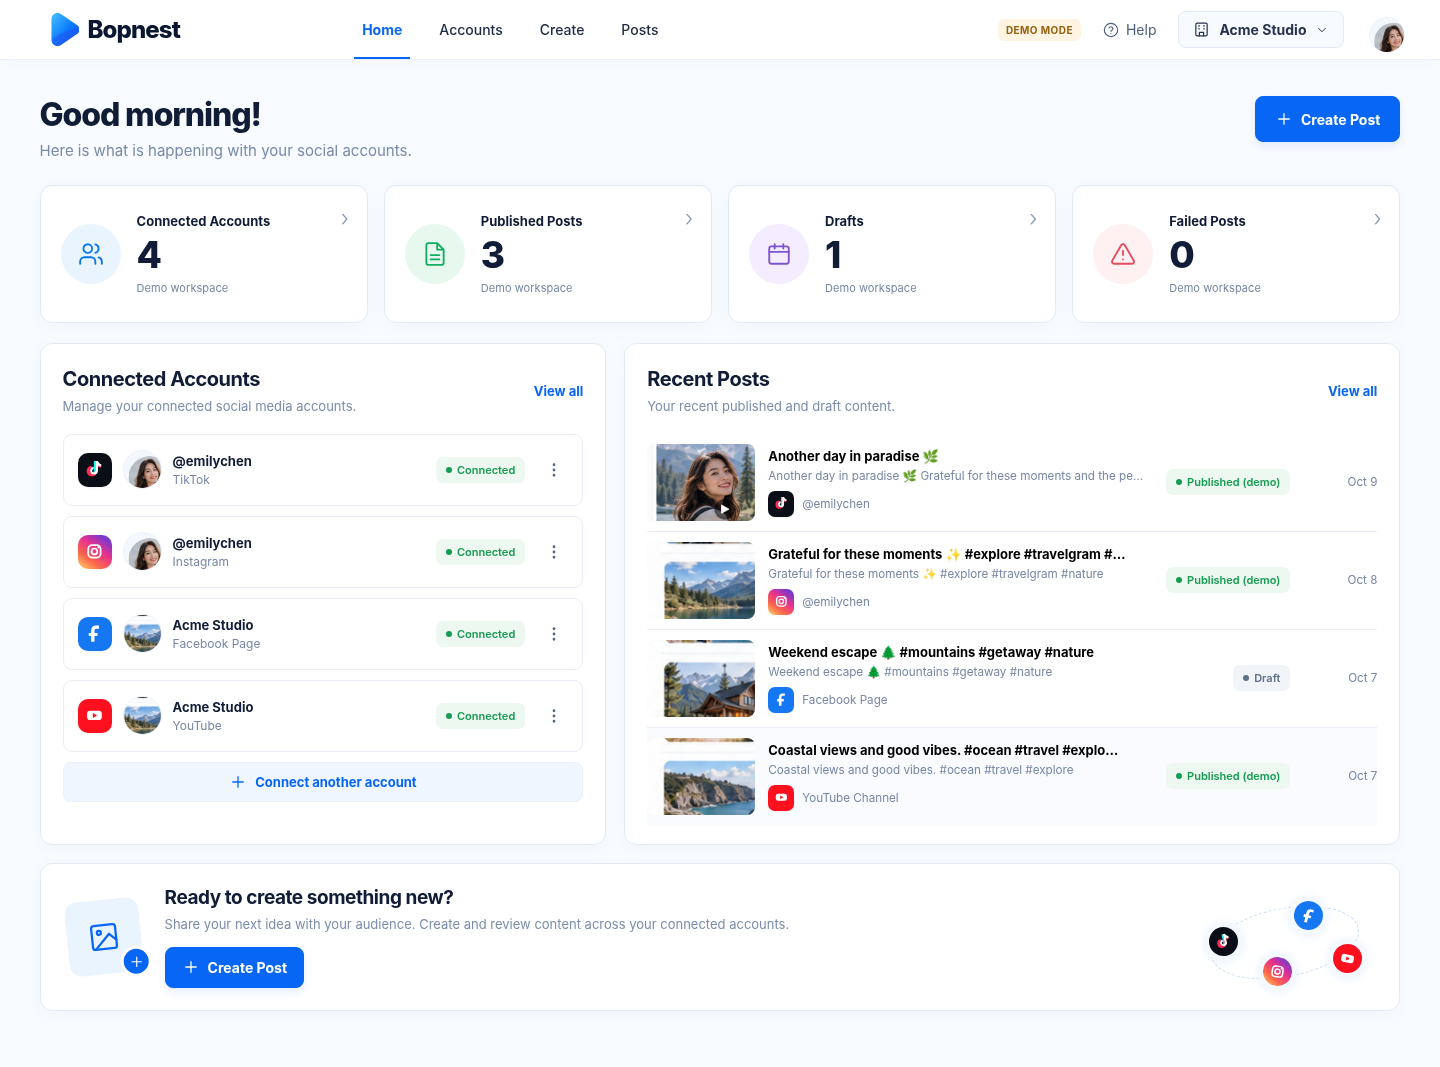The image size is (1440, 1067).
Task: Click the Instagram icon for @emilychen account
Action: coord(95,552)
